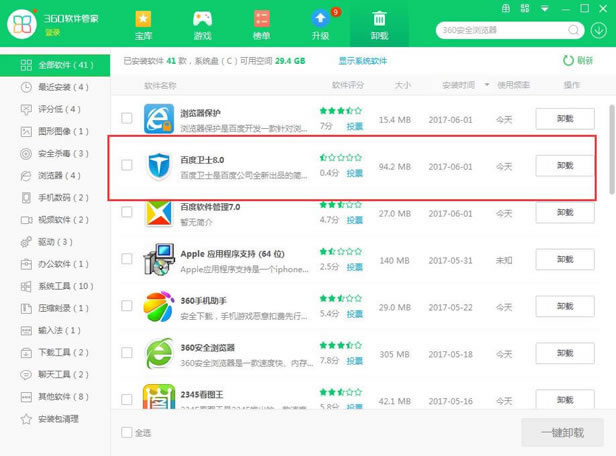Check the 浏览器保护 checkbox

click(x=126, y=118)
